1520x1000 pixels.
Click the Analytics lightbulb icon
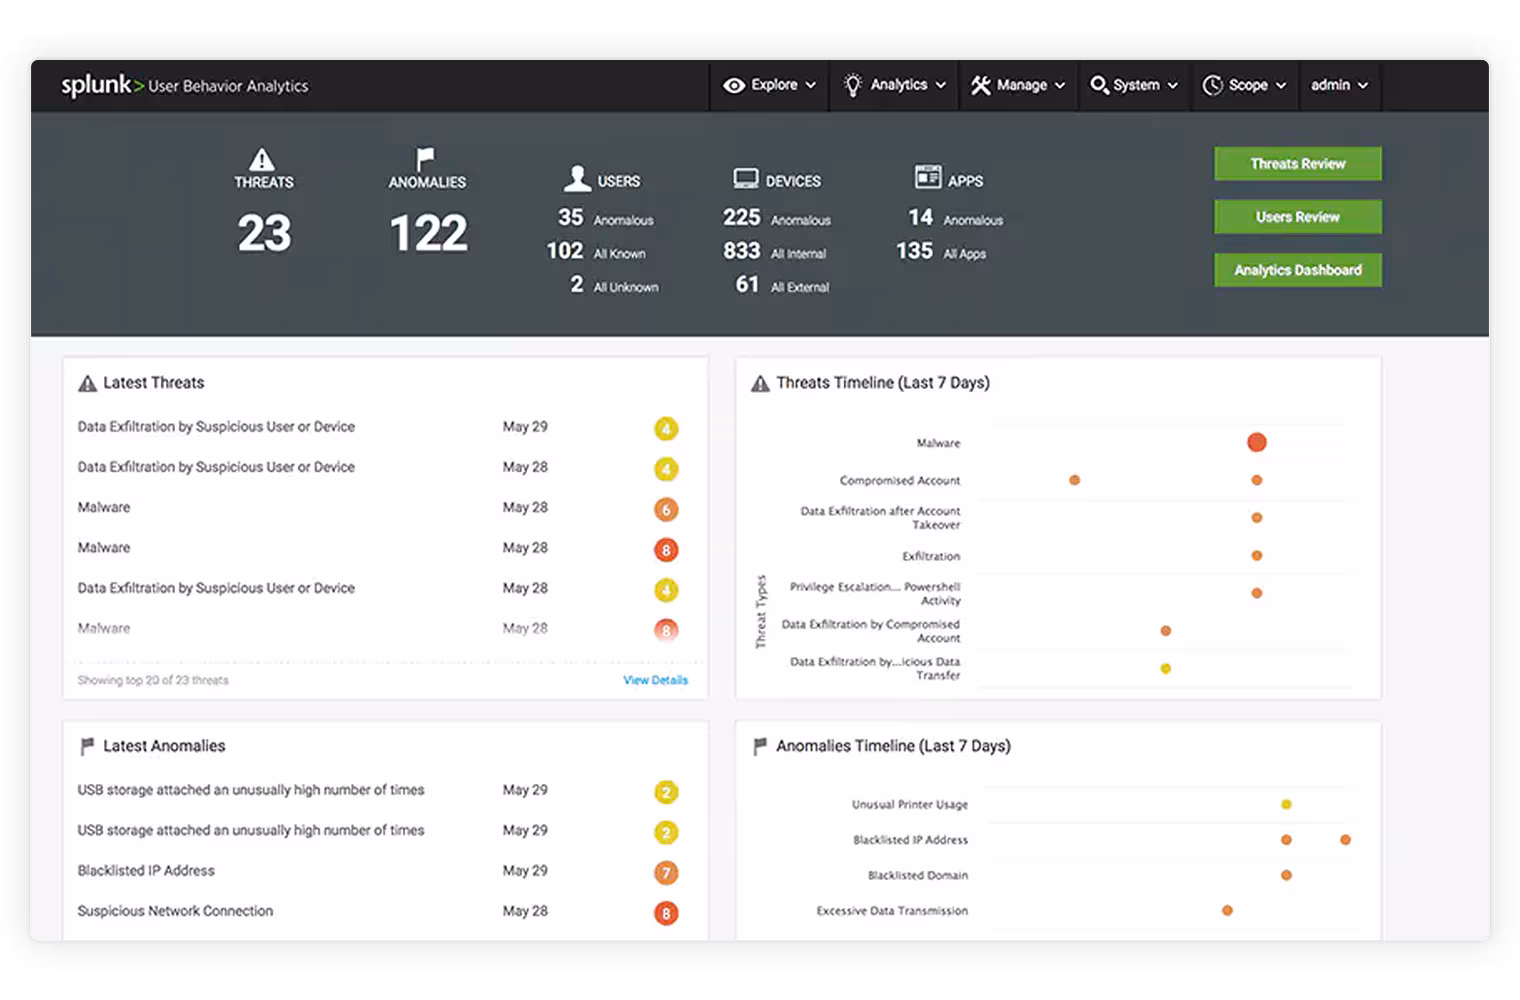853,86
